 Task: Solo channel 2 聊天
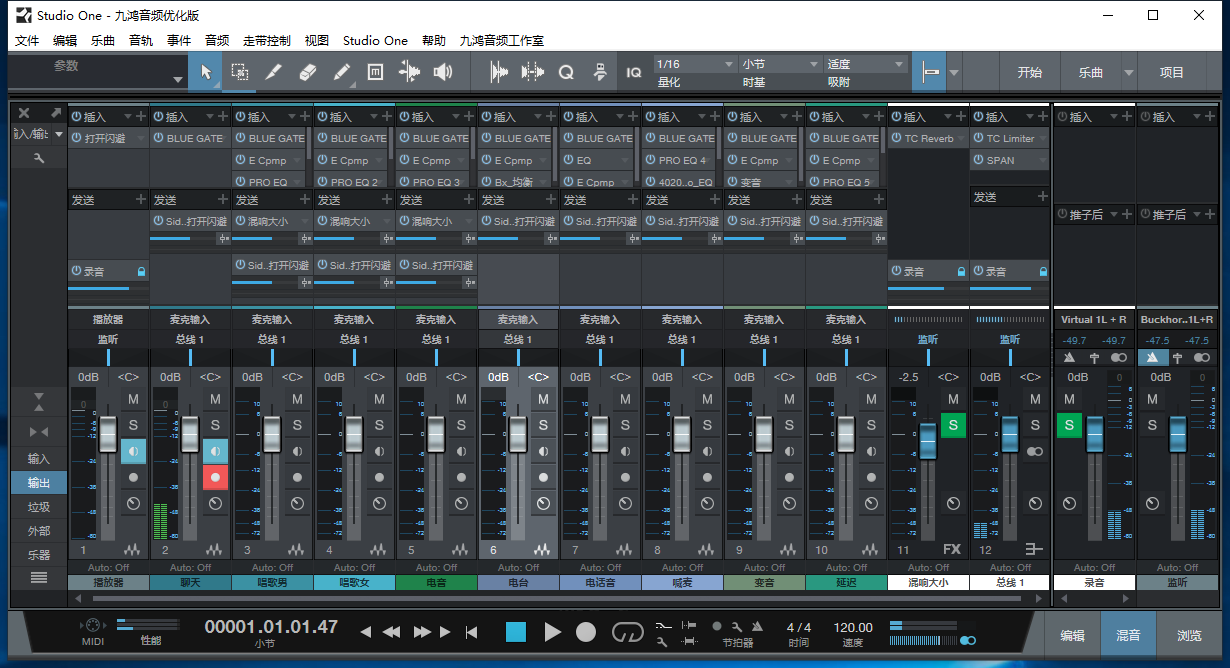coord(215,425)
